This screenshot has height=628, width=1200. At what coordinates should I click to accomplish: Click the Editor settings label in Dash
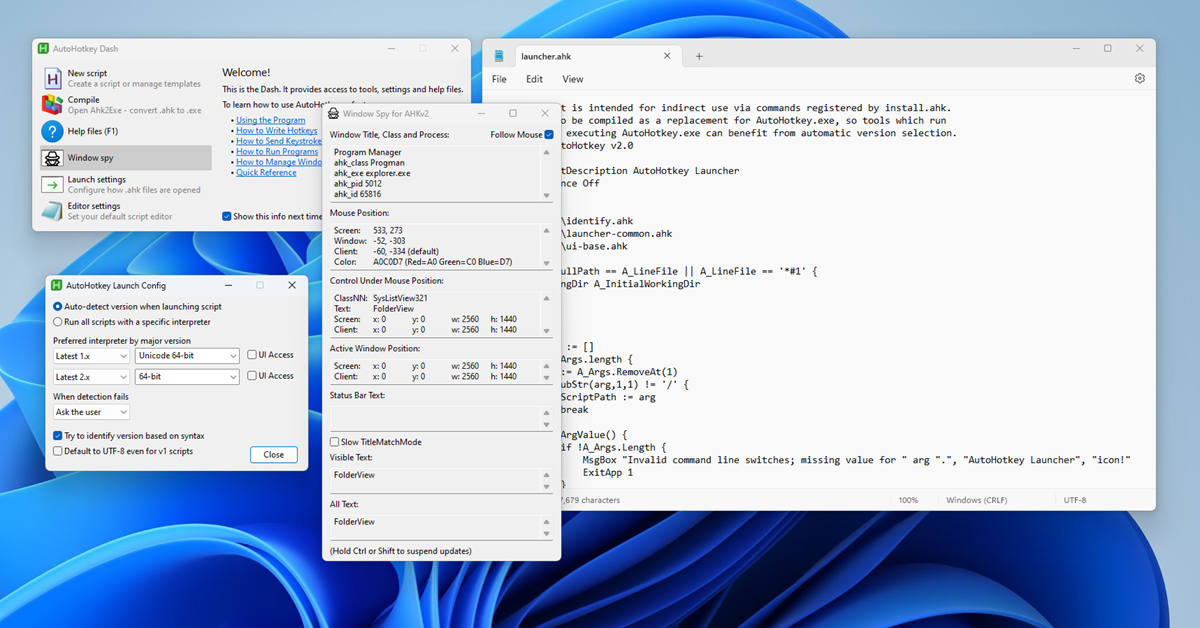coord(94,206)
